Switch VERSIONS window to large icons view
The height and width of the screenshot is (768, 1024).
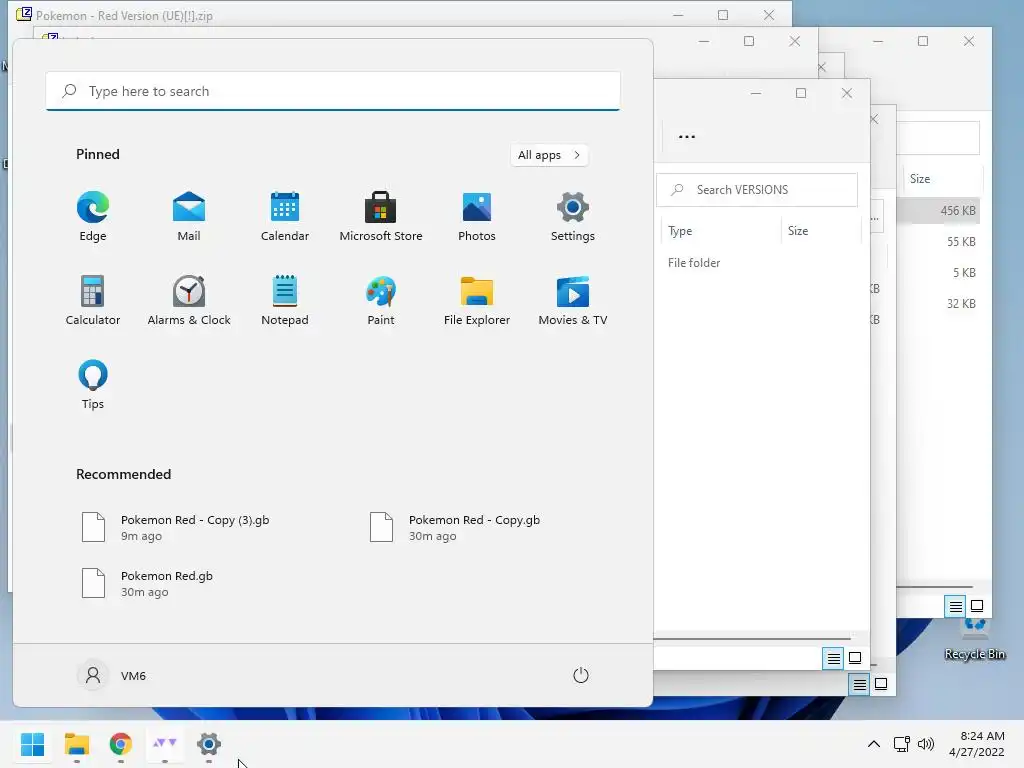(855, 658)
